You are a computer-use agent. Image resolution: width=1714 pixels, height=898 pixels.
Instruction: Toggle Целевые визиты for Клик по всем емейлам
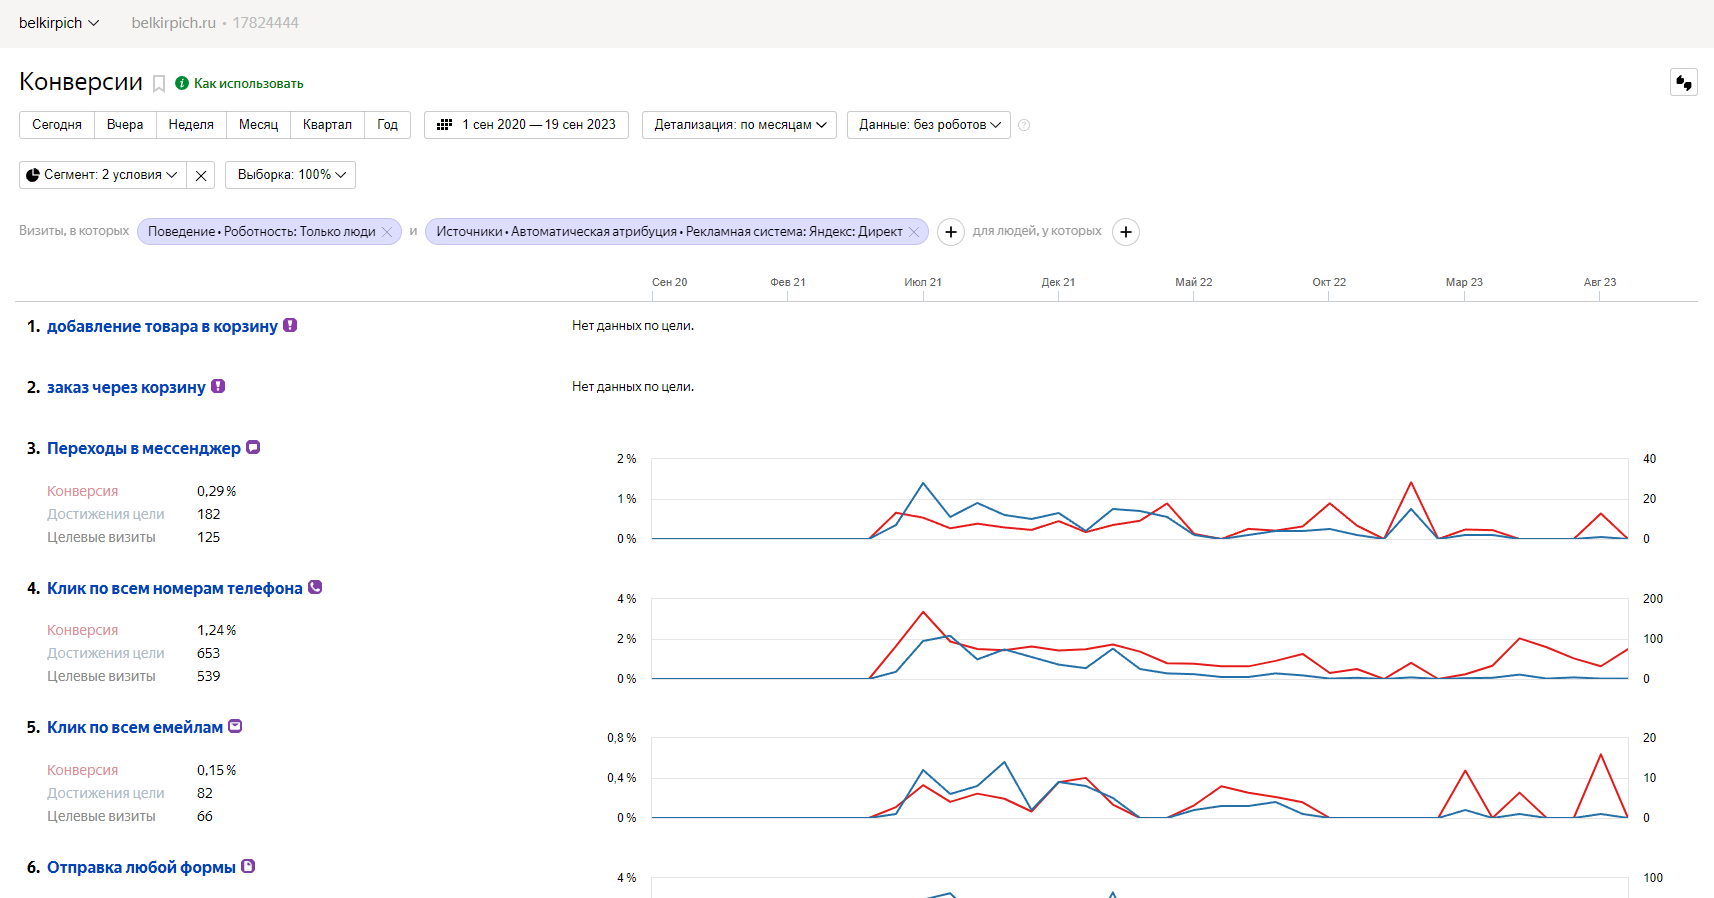pos(101,816)
